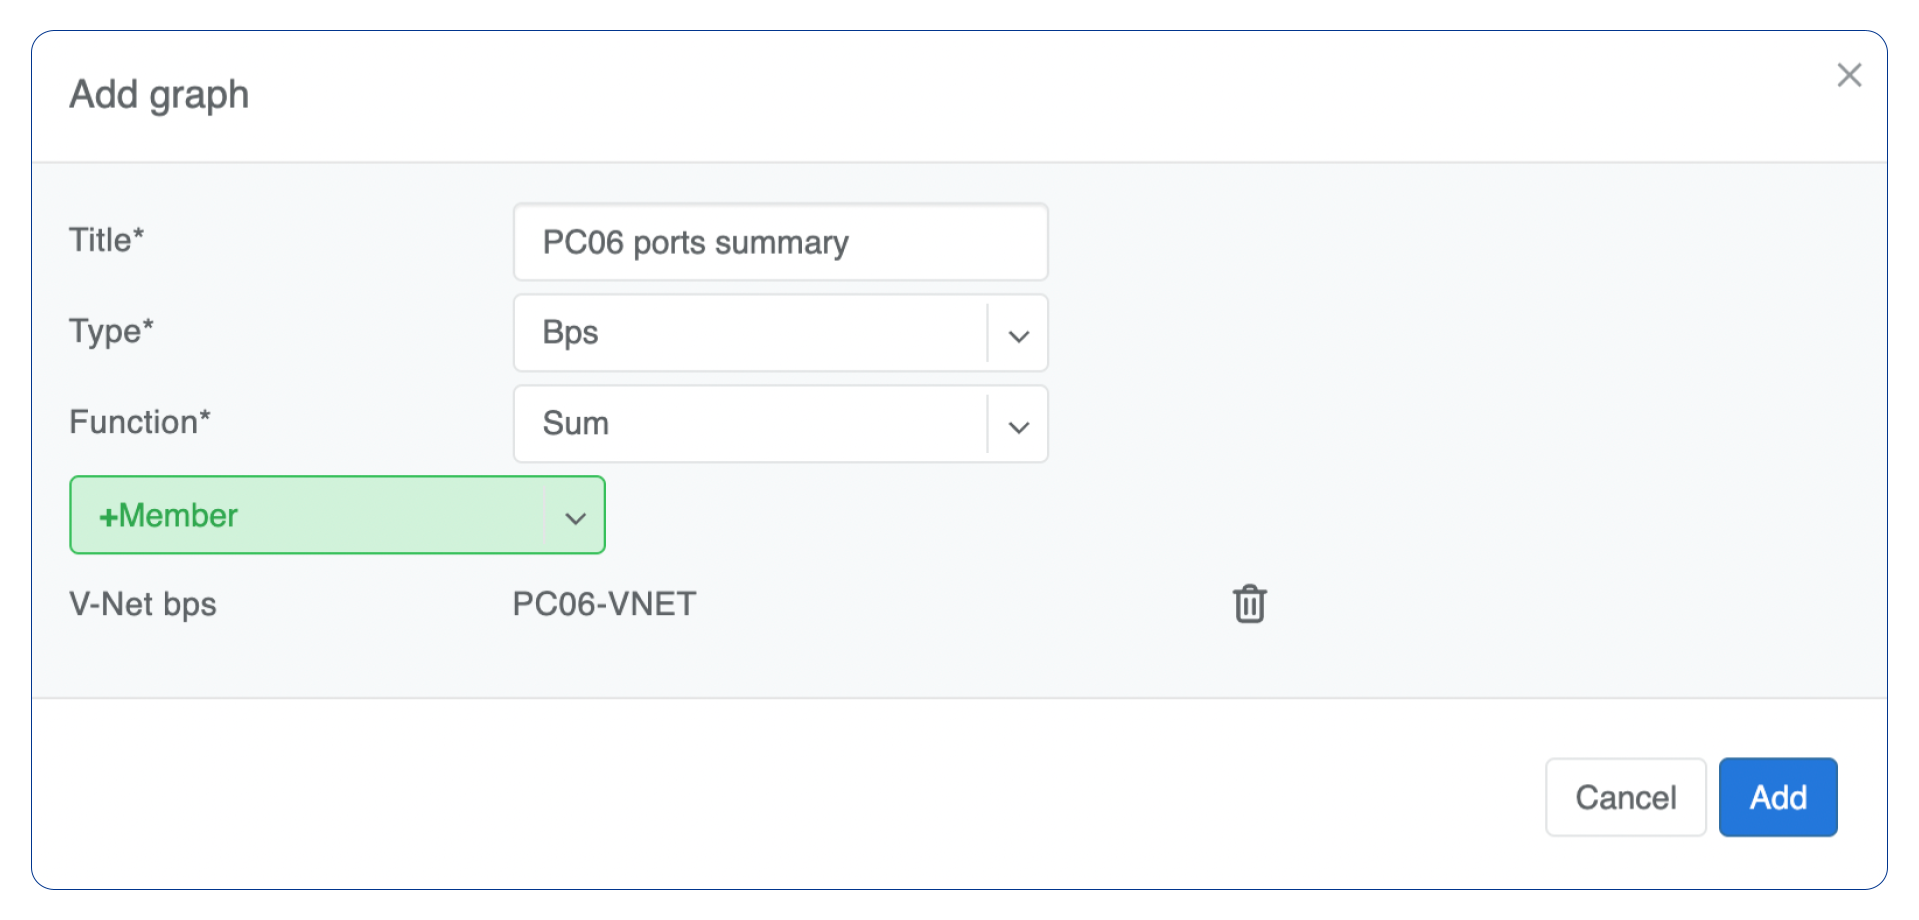Click the Title* field label
This screenshot has width=1919, height=920.
pos(107,240)
